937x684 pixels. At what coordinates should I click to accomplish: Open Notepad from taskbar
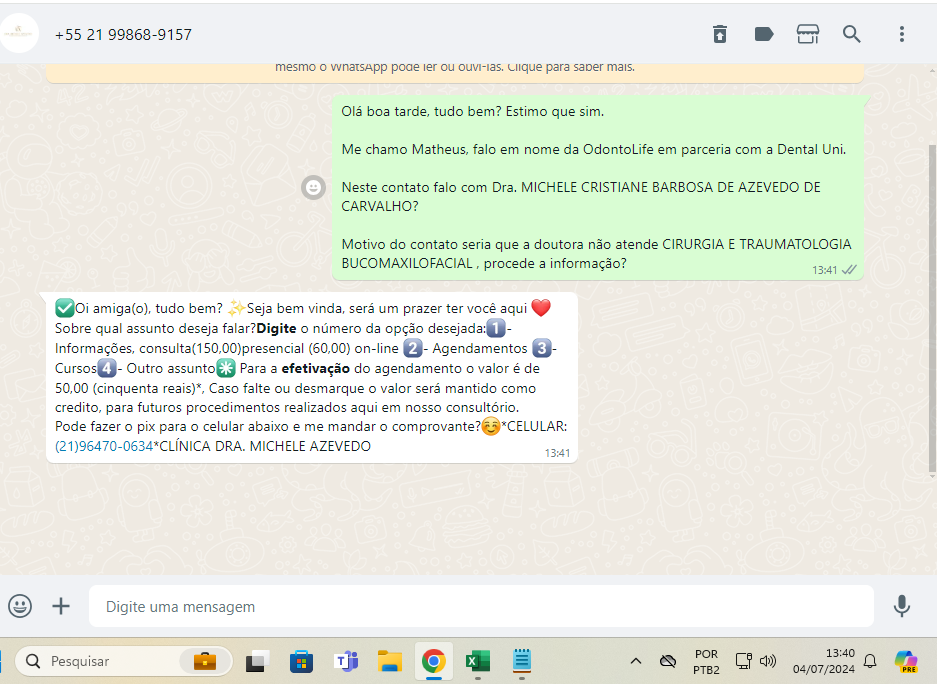click(522, 661)
